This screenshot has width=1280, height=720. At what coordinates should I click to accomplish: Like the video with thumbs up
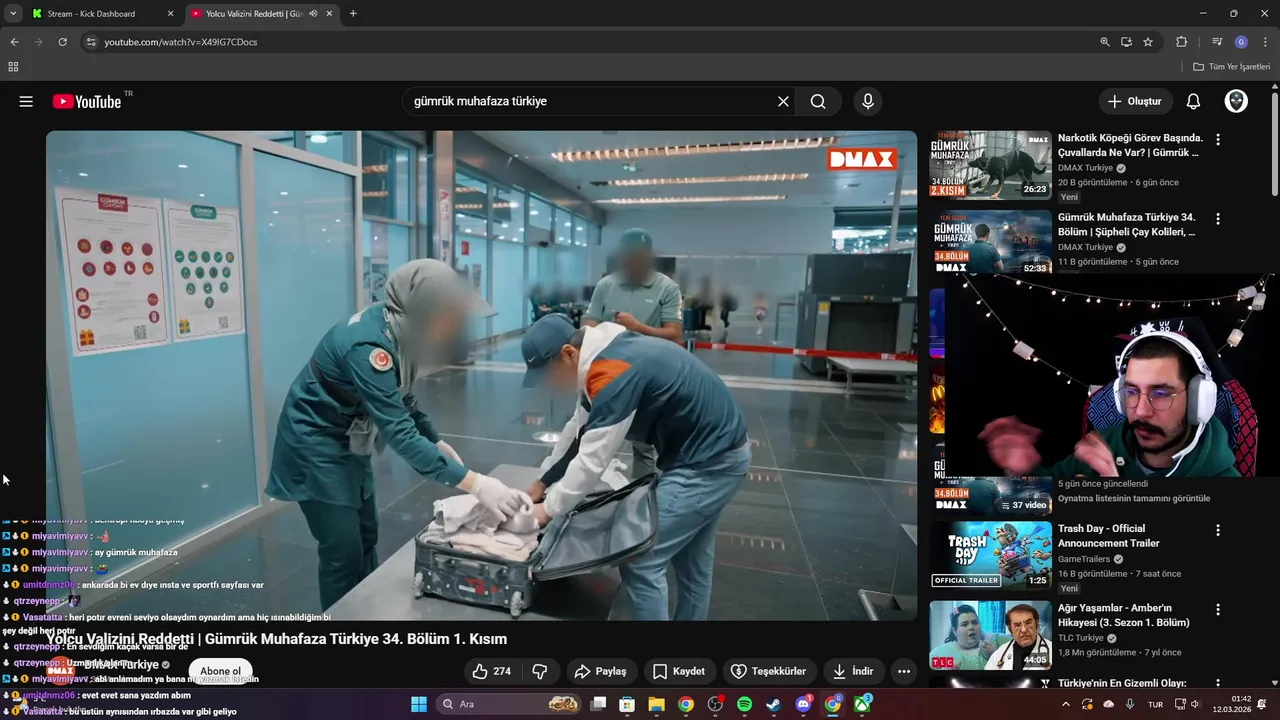point(492,671)
